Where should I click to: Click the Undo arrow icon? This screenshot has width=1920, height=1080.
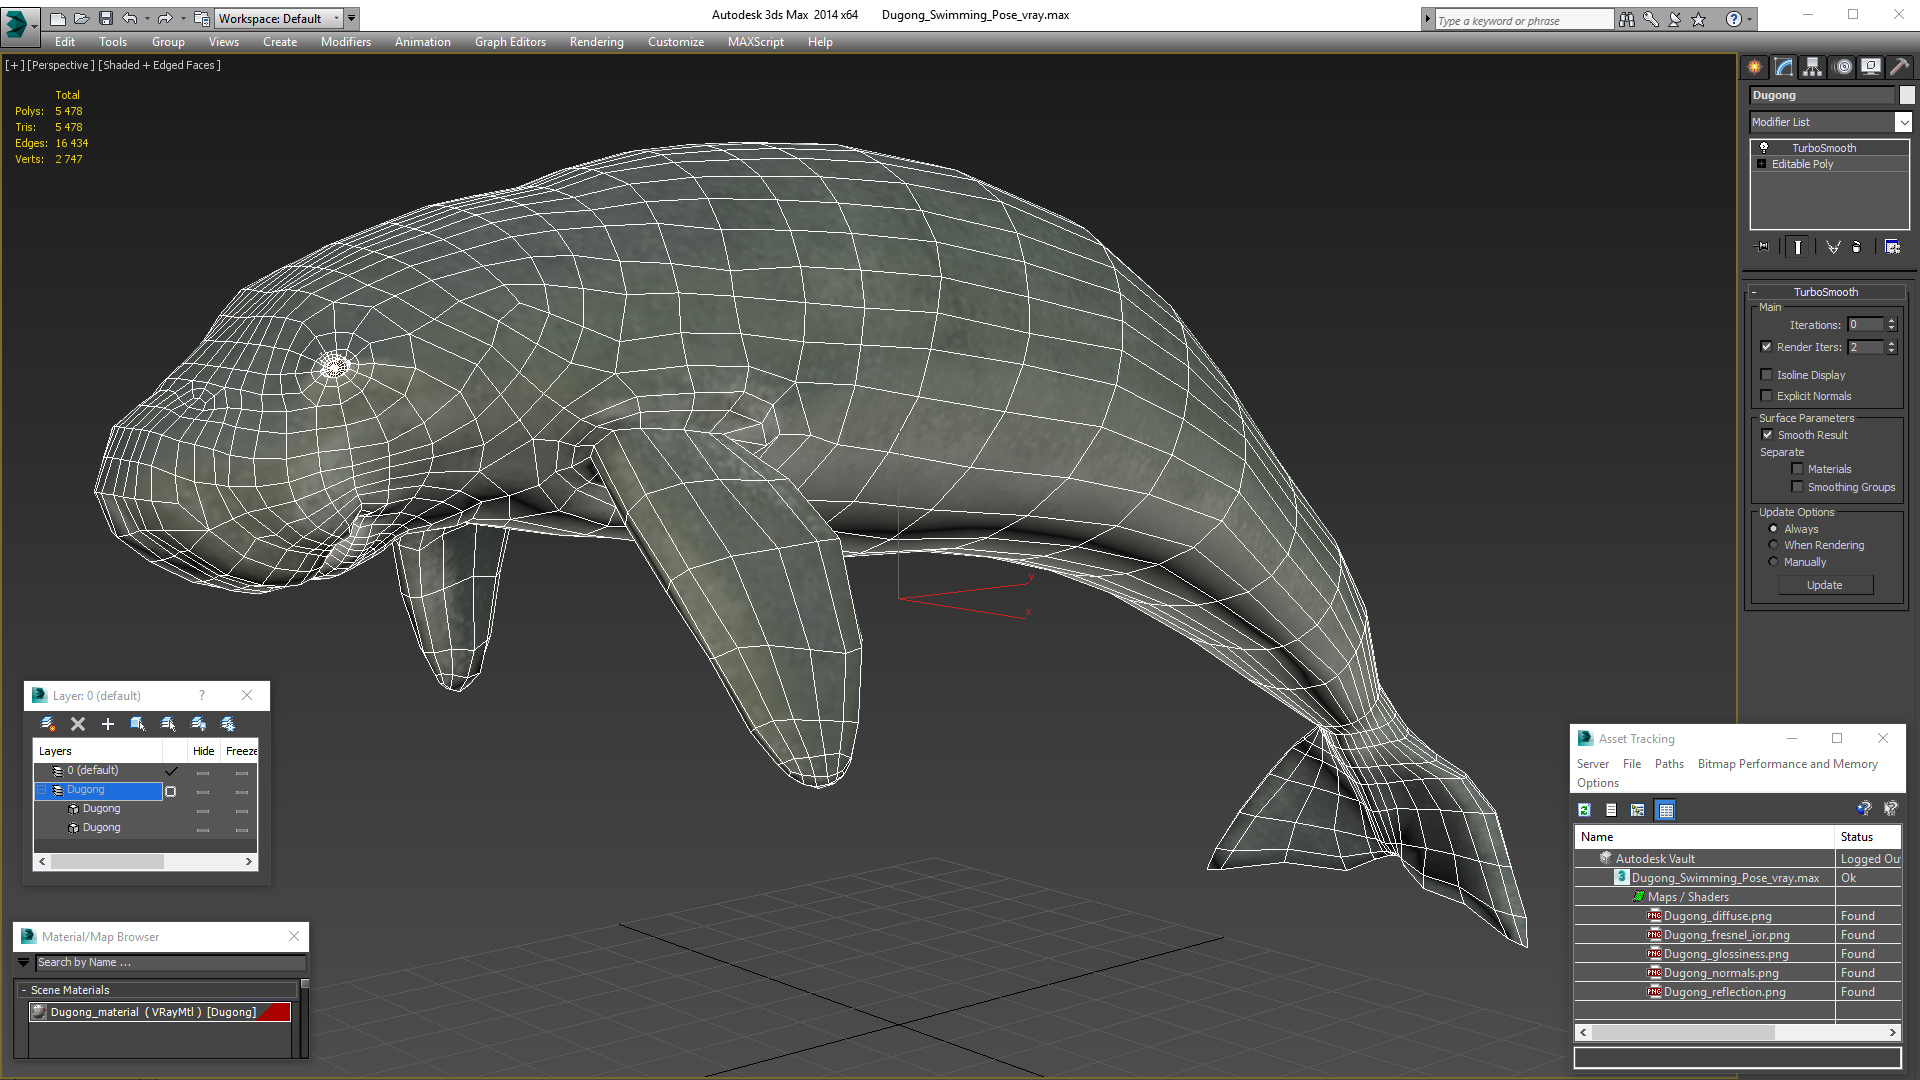[129, 18]
